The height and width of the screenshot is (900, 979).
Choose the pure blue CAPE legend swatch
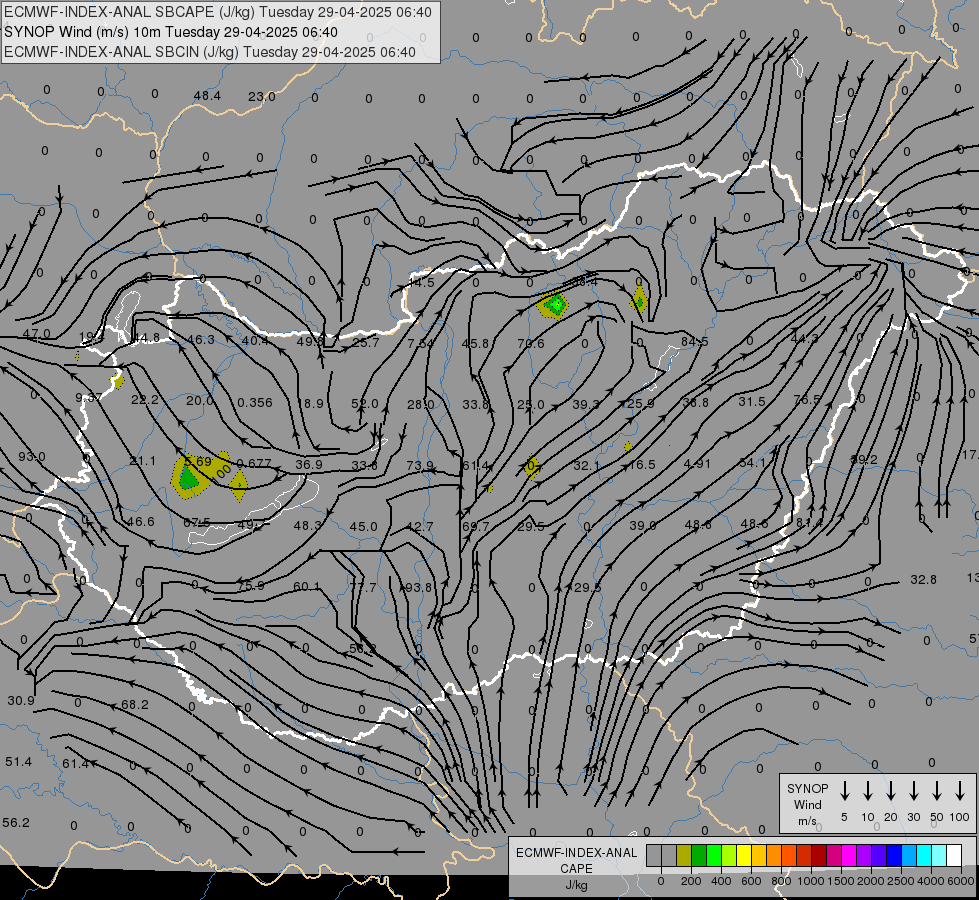[x=893, y=855]
